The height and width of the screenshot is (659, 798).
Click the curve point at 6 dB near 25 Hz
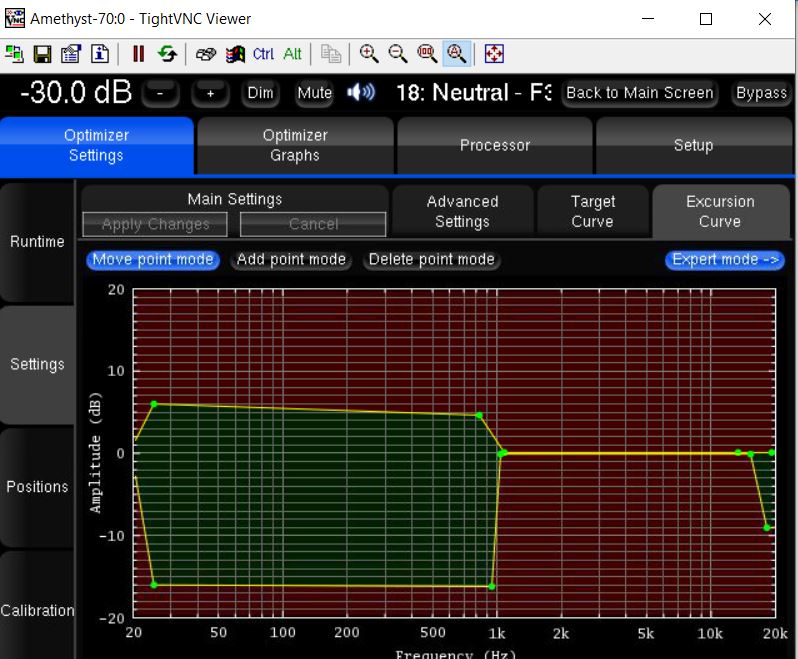[x=154, y=404]
